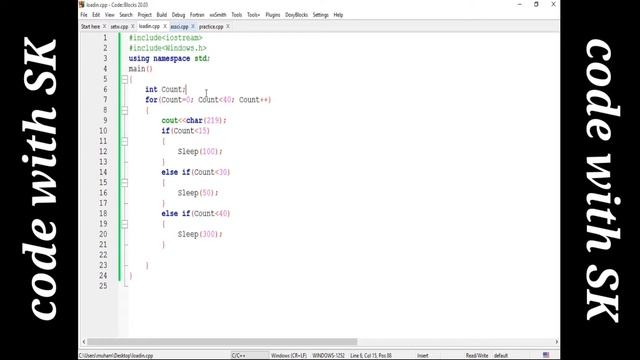Switch to the ascii.cpp tab

(x=179, y=27)
